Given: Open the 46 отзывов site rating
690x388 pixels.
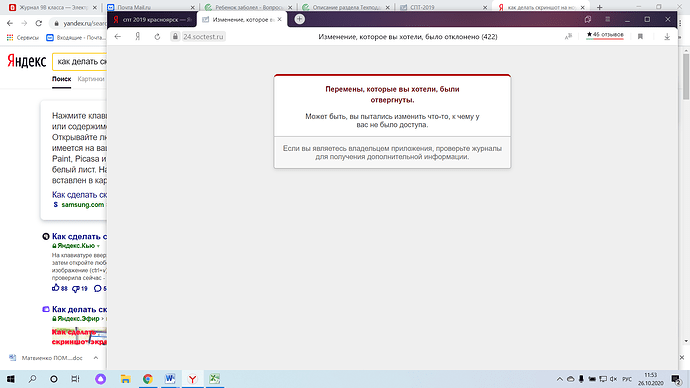Looking at the screenshot, I should 605,35.
